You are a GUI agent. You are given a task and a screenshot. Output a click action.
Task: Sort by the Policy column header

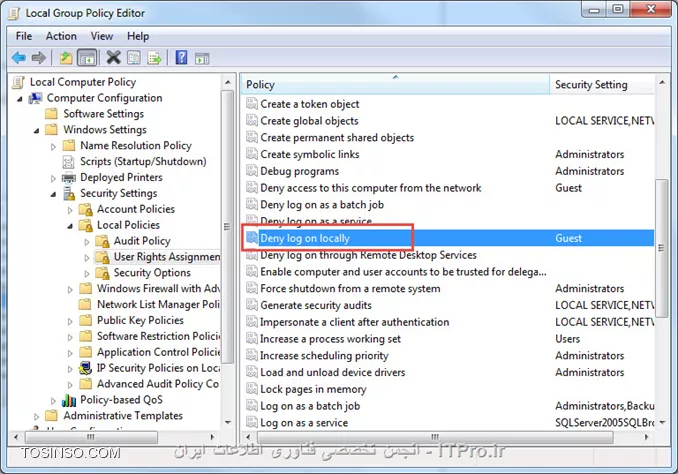[395, 84]
